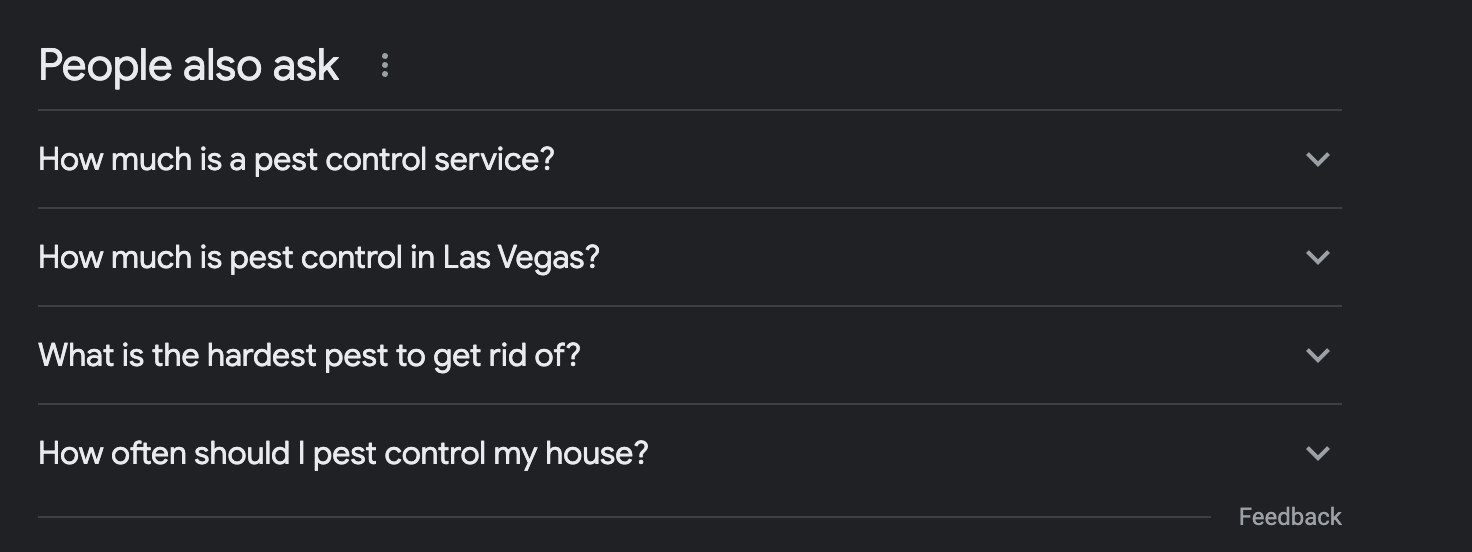The image size is (1472, 552).
Task: Select the how often pest control house question text
Action: pos(343,453)
